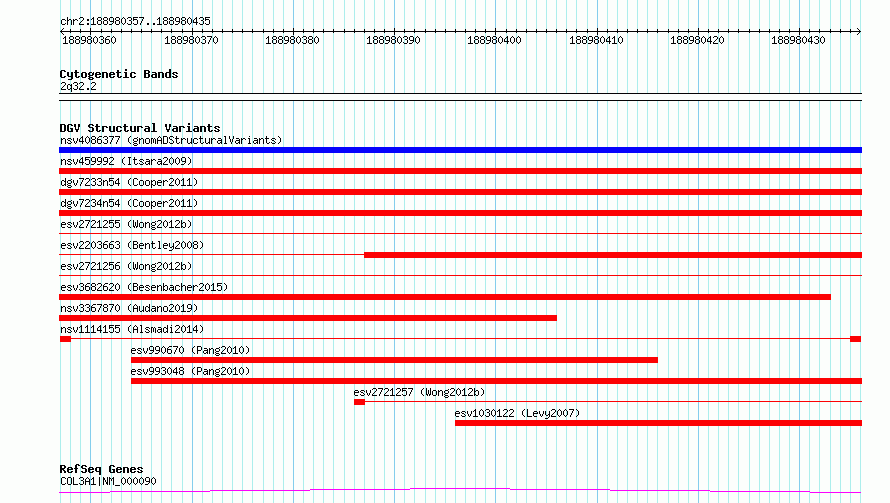Click the chr2:188980357..188980435 region label
Viewport: 890px width, 503px height.
135,21
